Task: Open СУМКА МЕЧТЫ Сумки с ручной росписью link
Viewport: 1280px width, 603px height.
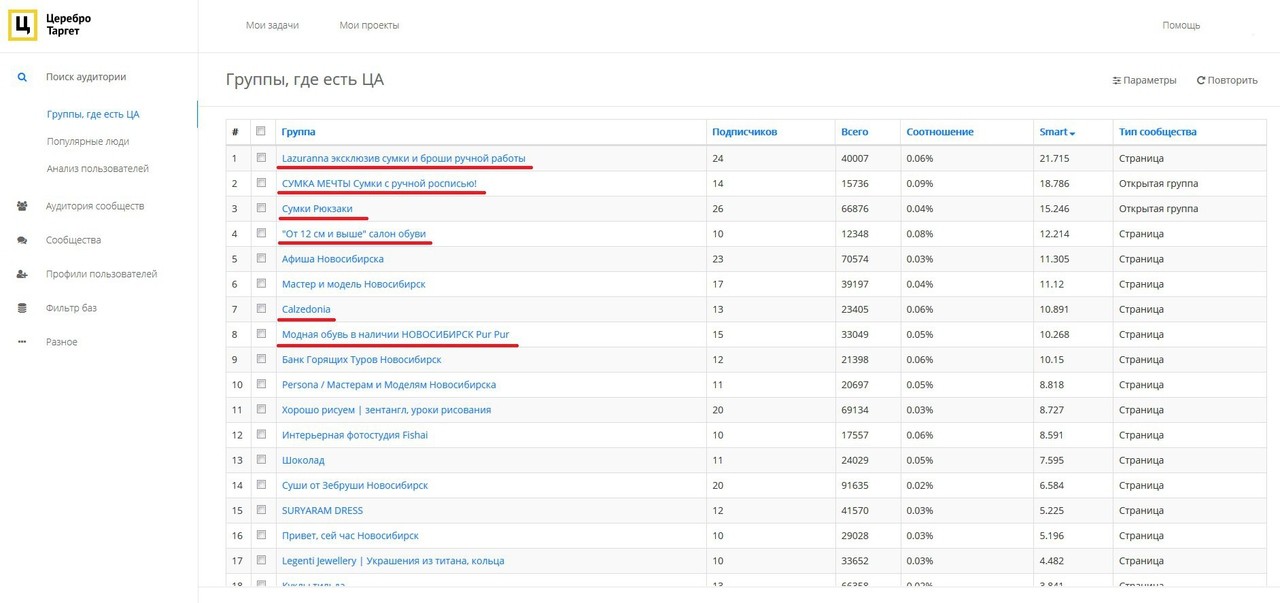Action: 379,184
